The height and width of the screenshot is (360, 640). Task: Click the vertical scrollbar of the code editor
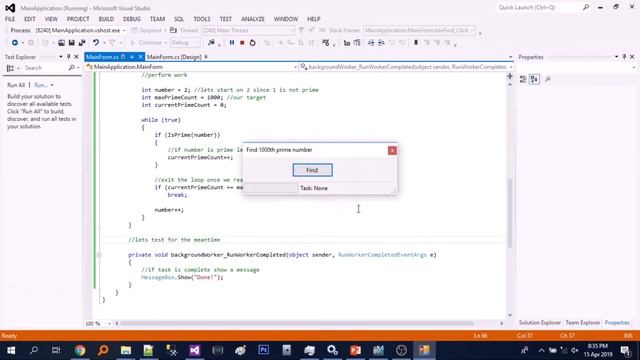click(x=510, y=213)
